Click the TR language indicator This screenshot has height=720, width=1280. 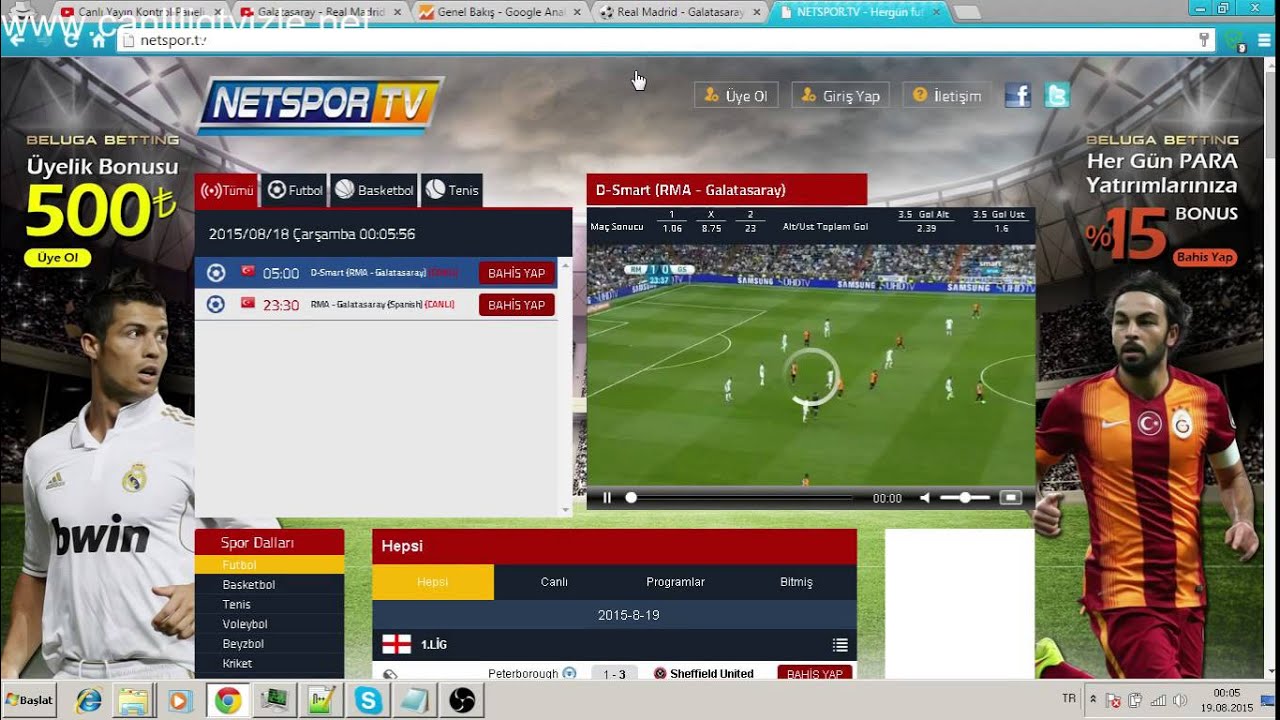click(x=1069, y=699)
